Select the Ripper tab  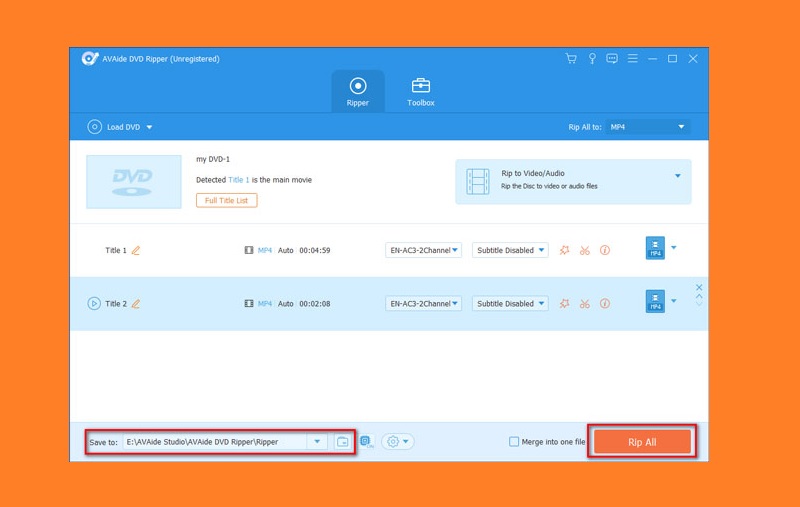[357, 91]
